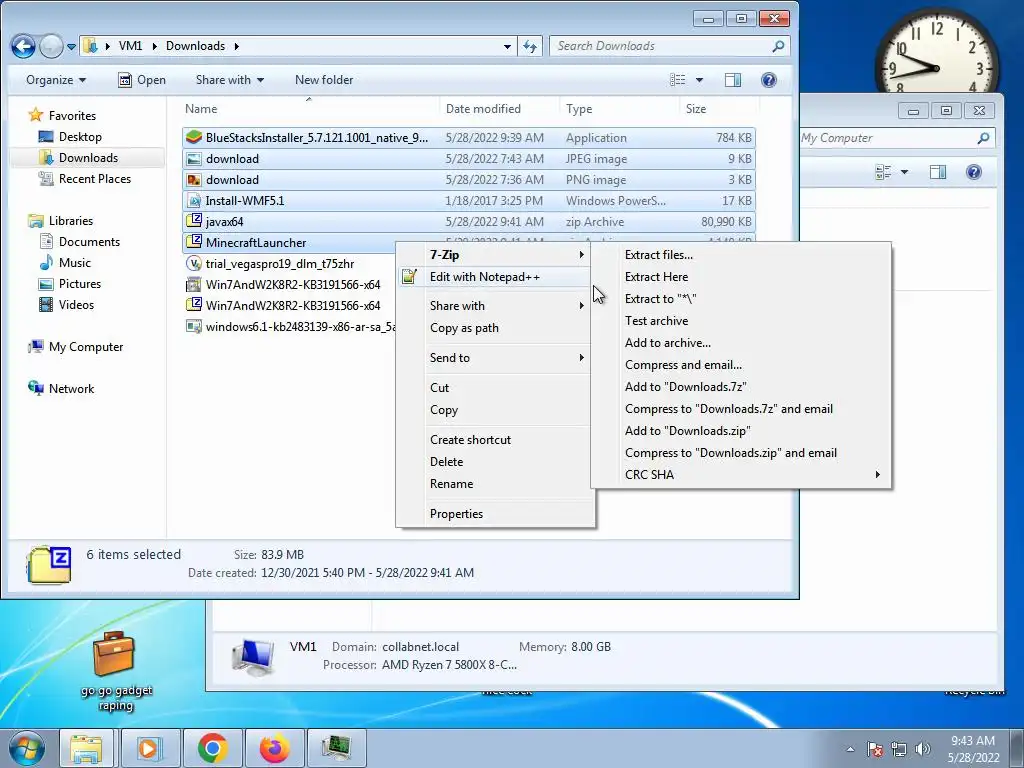Viewport: 1024px width, 768px height.
Task: Open Google Chrome from taskbar
Action: [x=212, y=748]
